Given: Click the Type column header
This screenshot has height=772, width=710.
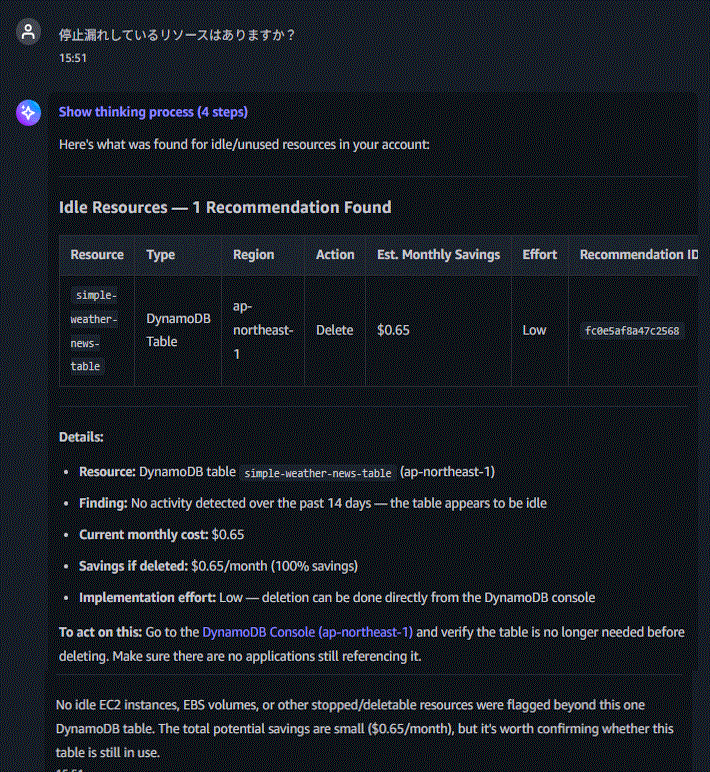Looking at the screenshot, I should (161, 255).
